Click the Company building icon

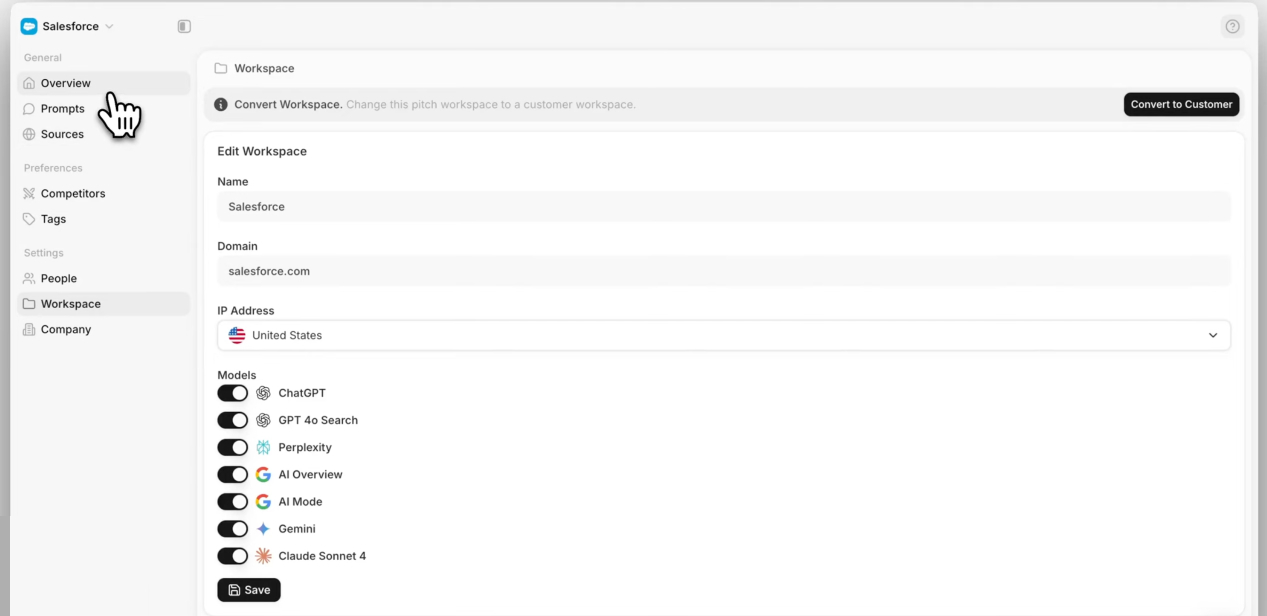29,329
